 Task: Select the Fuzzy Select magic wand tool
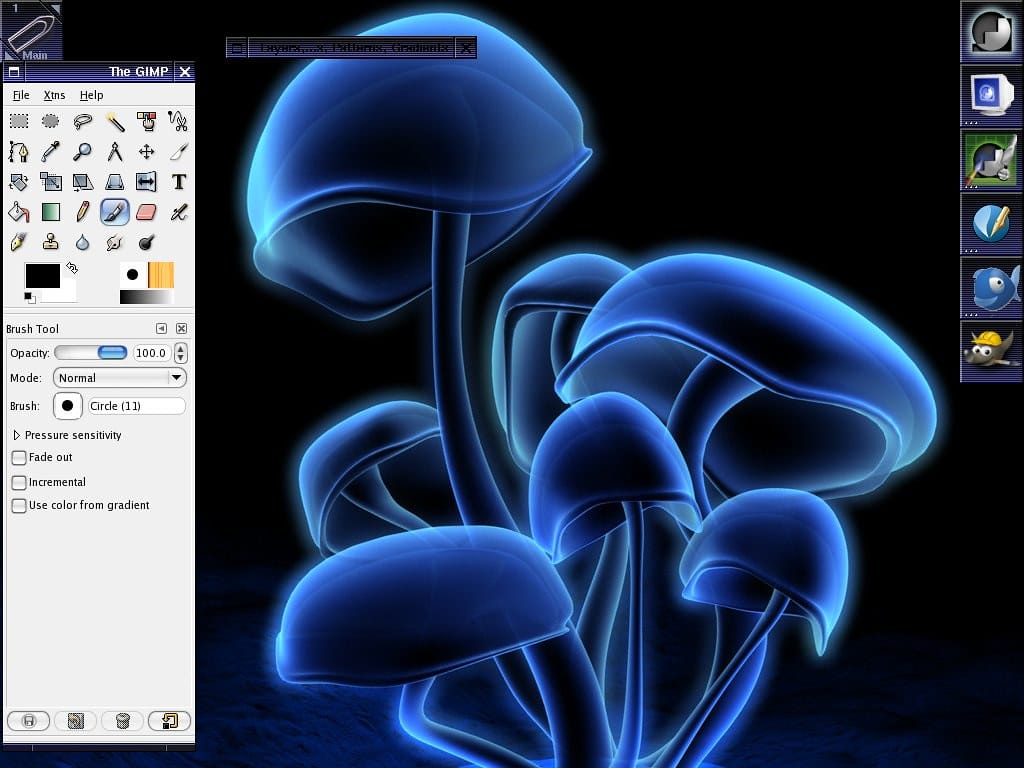click(x=114, y=121)
